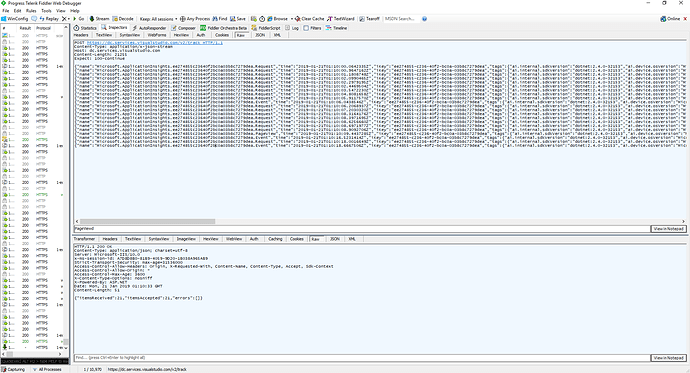This screenshot has height=373, width=690.
Task: Toggle Stream mode in toolbar
Action: [99, 19]
